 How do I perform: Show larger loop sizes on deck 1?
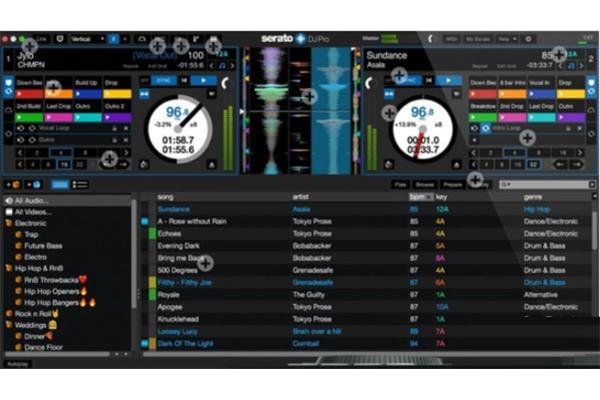click(x=126, y=153)
